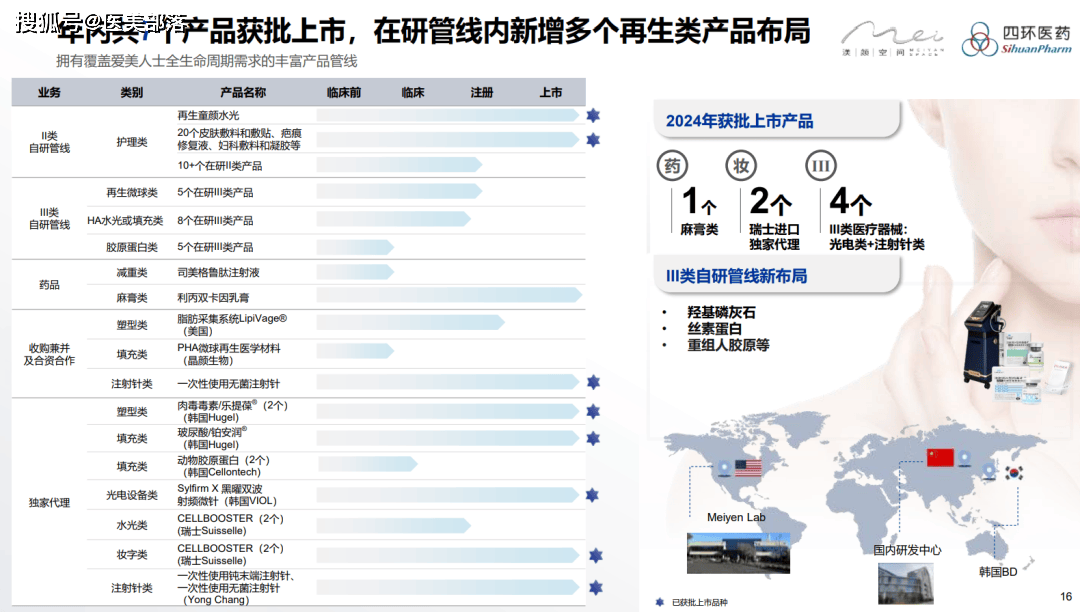Click PHA微球再生医学材料 product name
Screen dimensions: 1080x612
(229, 355)
